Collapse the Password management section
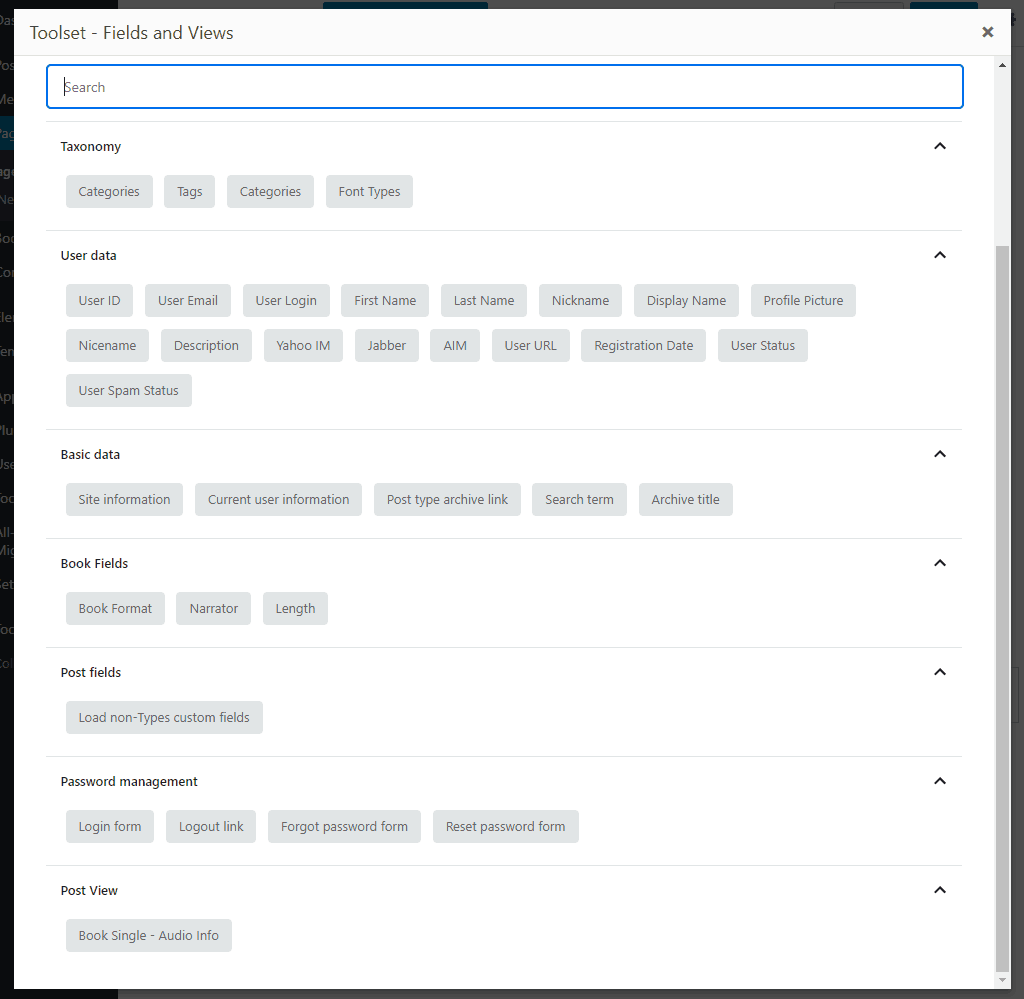The width and height of the screenshot is (1024, 999). 939,781
